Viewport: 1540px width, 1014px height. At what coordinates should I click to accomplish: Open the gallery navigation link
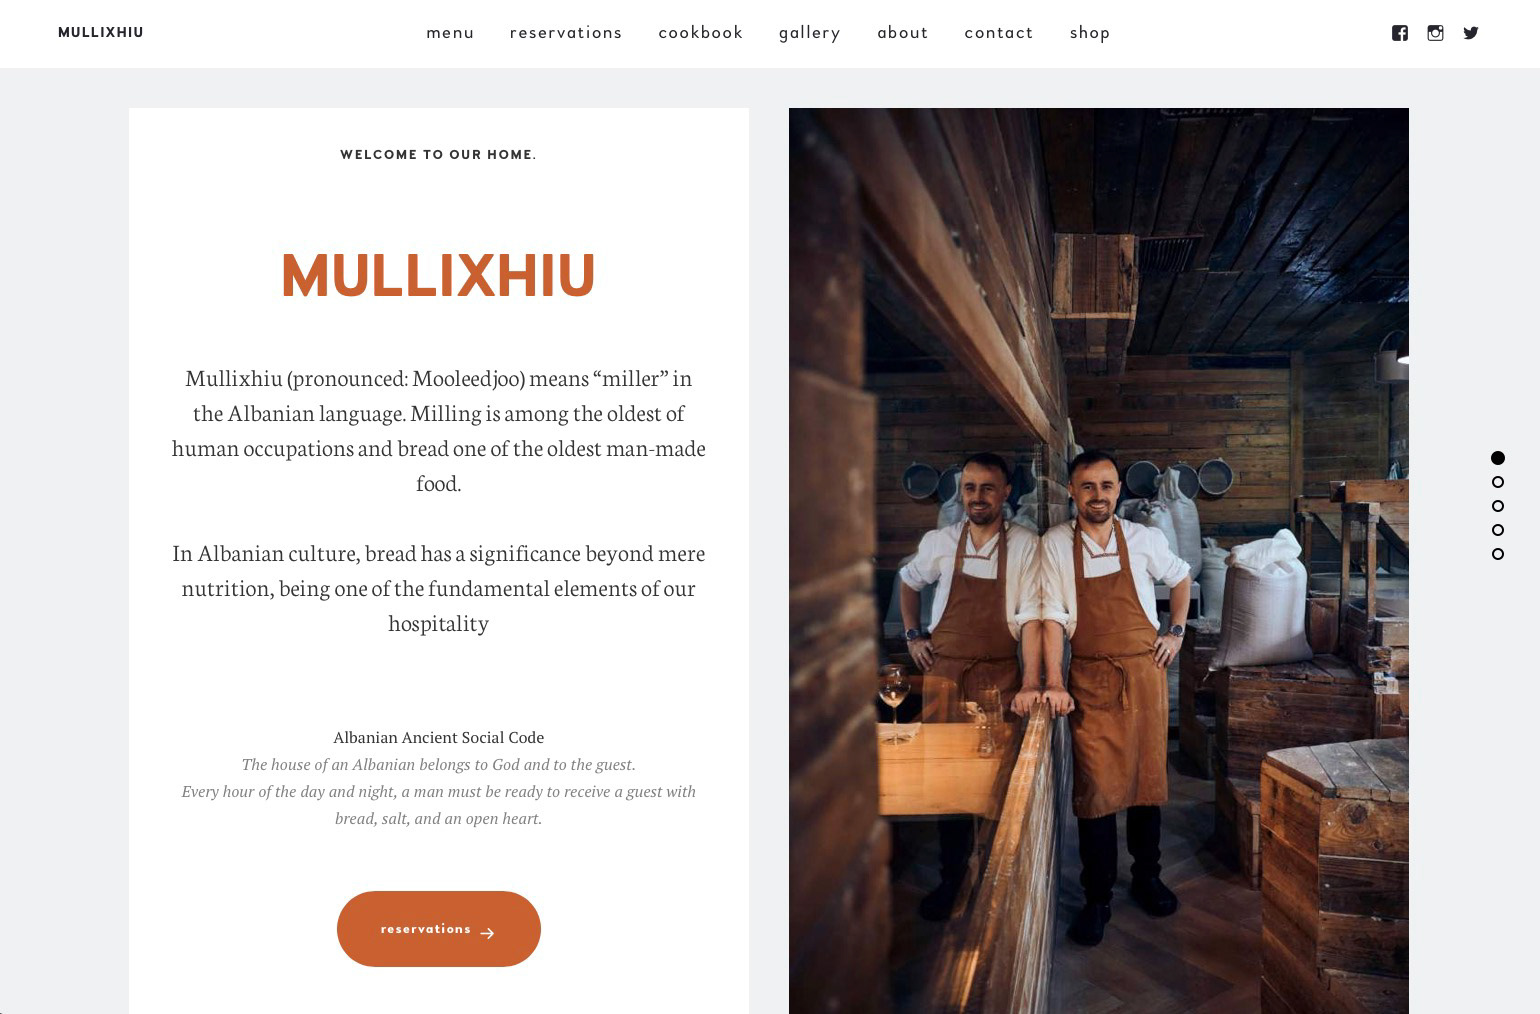pos(810,33)
